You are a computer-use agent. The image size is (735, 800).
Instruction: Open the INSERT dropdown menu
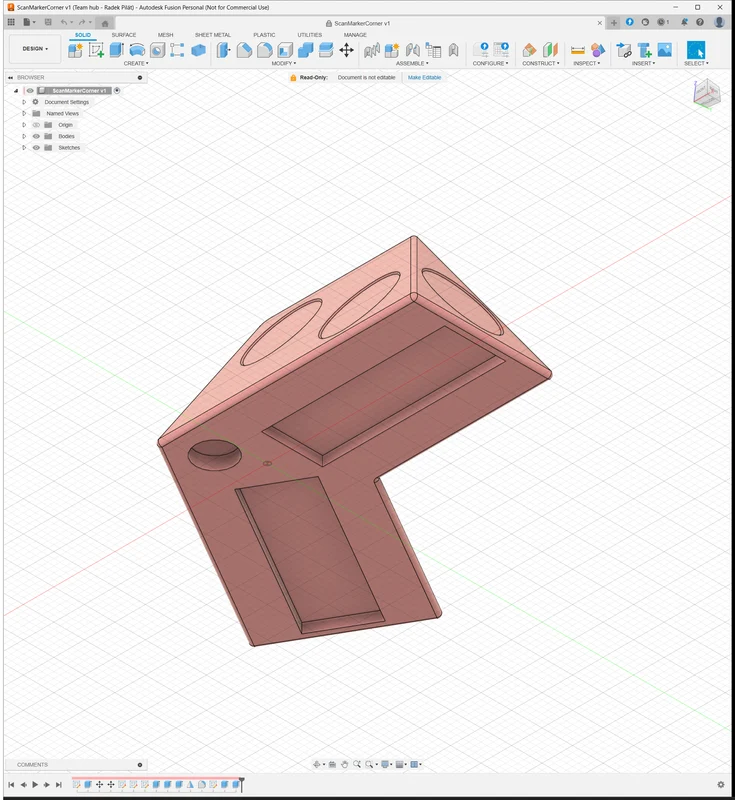click(643, 63)
